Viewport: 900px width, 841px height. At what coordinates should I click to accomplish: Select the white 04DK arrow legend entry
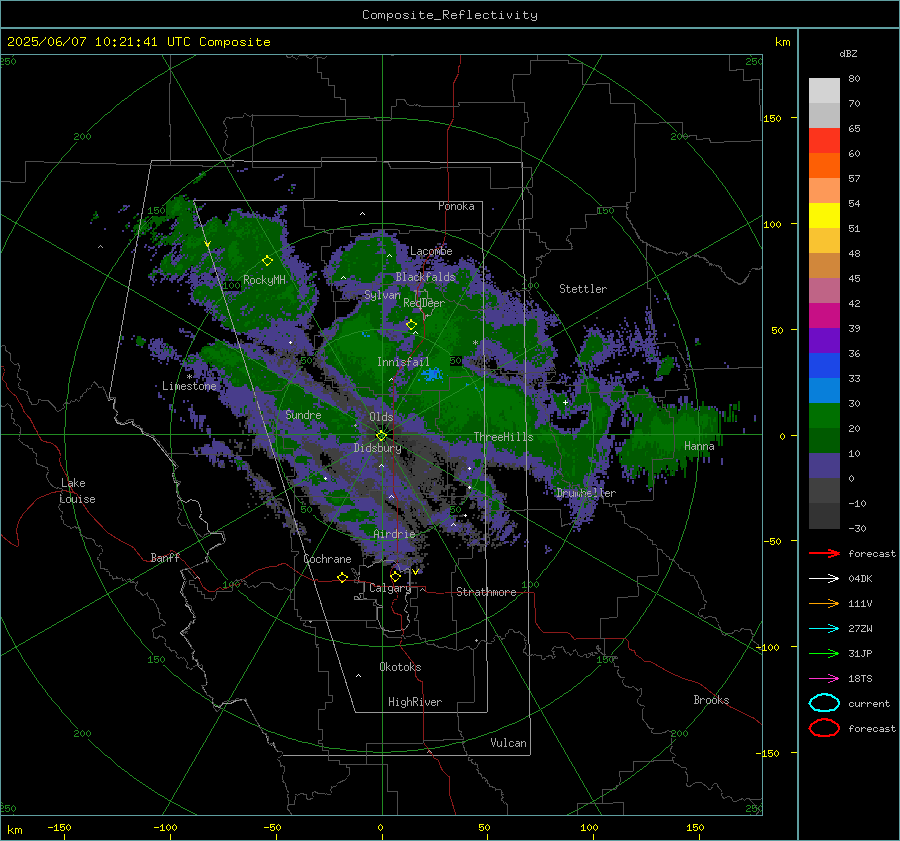[824, 578]
